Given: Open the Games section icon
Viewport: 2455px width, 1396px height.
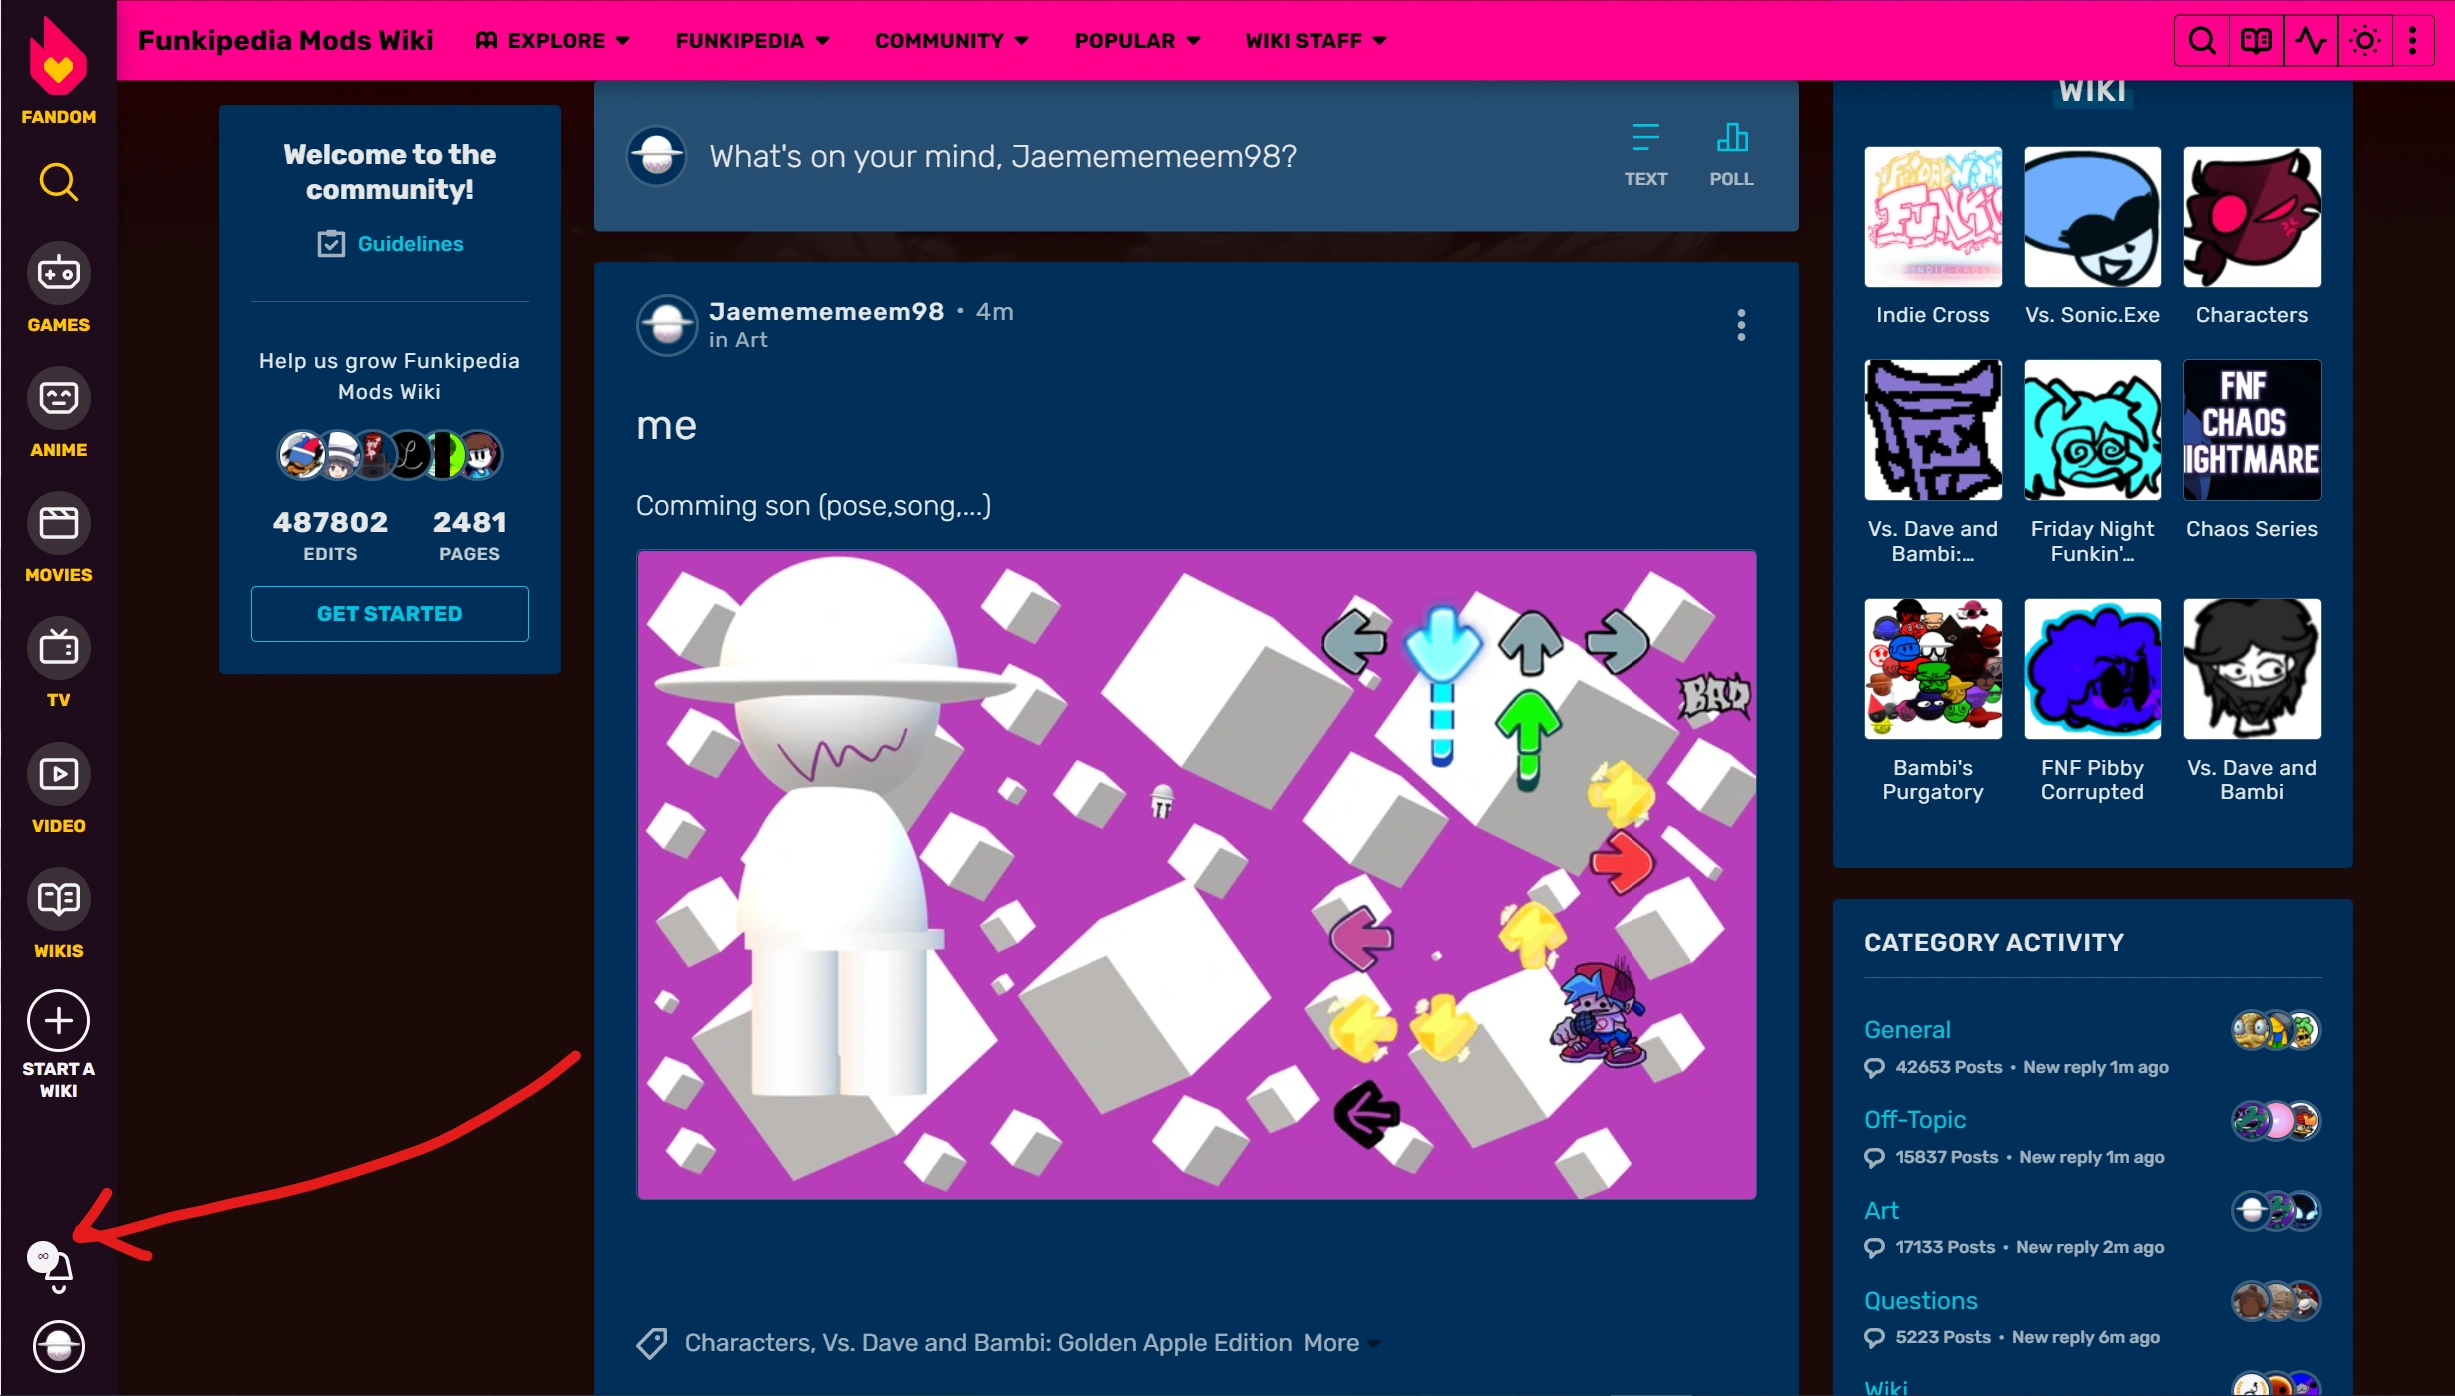Looking at the screenshot, I should click(58, 273).
